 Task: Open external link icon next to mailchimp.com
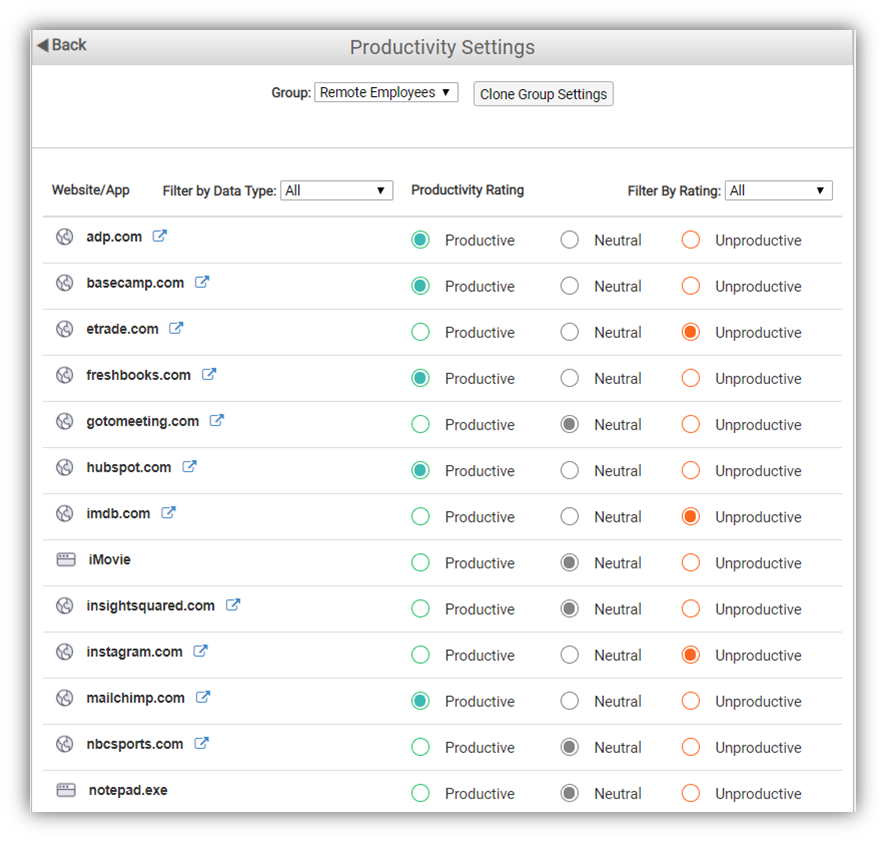pyautogui.click(x=203, y=697)
